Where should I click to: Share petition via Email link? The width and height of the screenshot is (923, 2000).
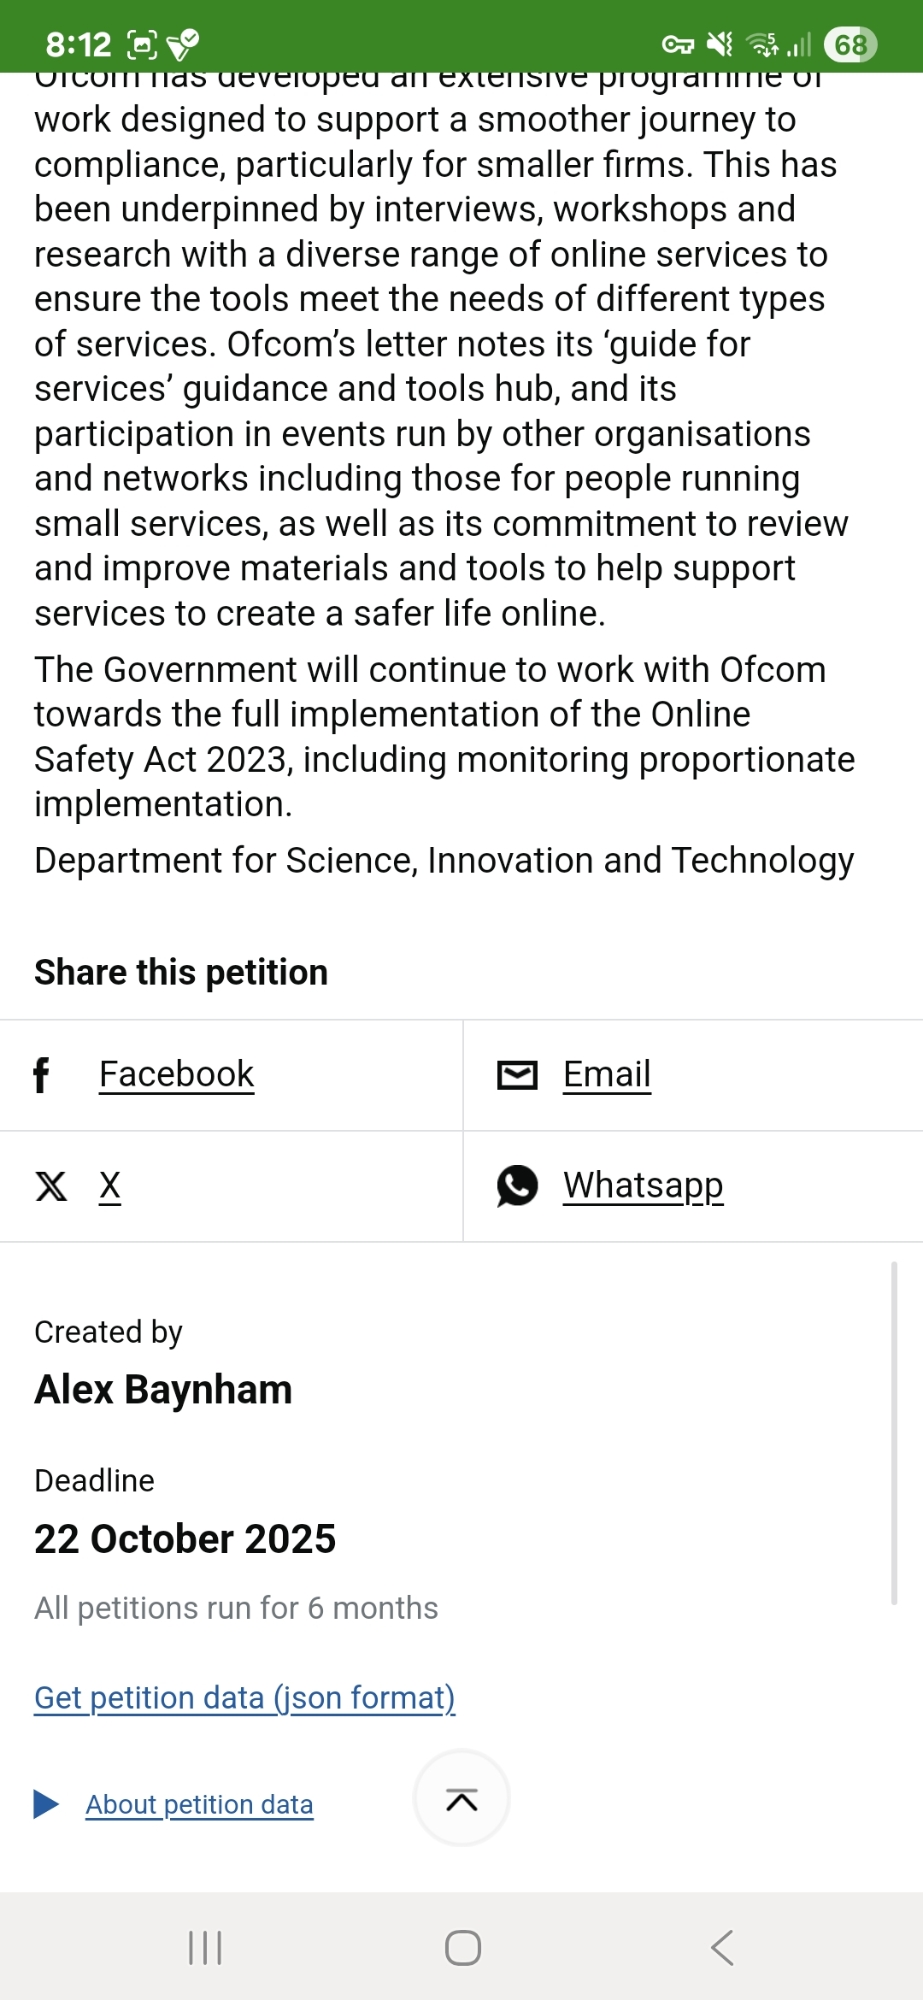[607, 1074]
